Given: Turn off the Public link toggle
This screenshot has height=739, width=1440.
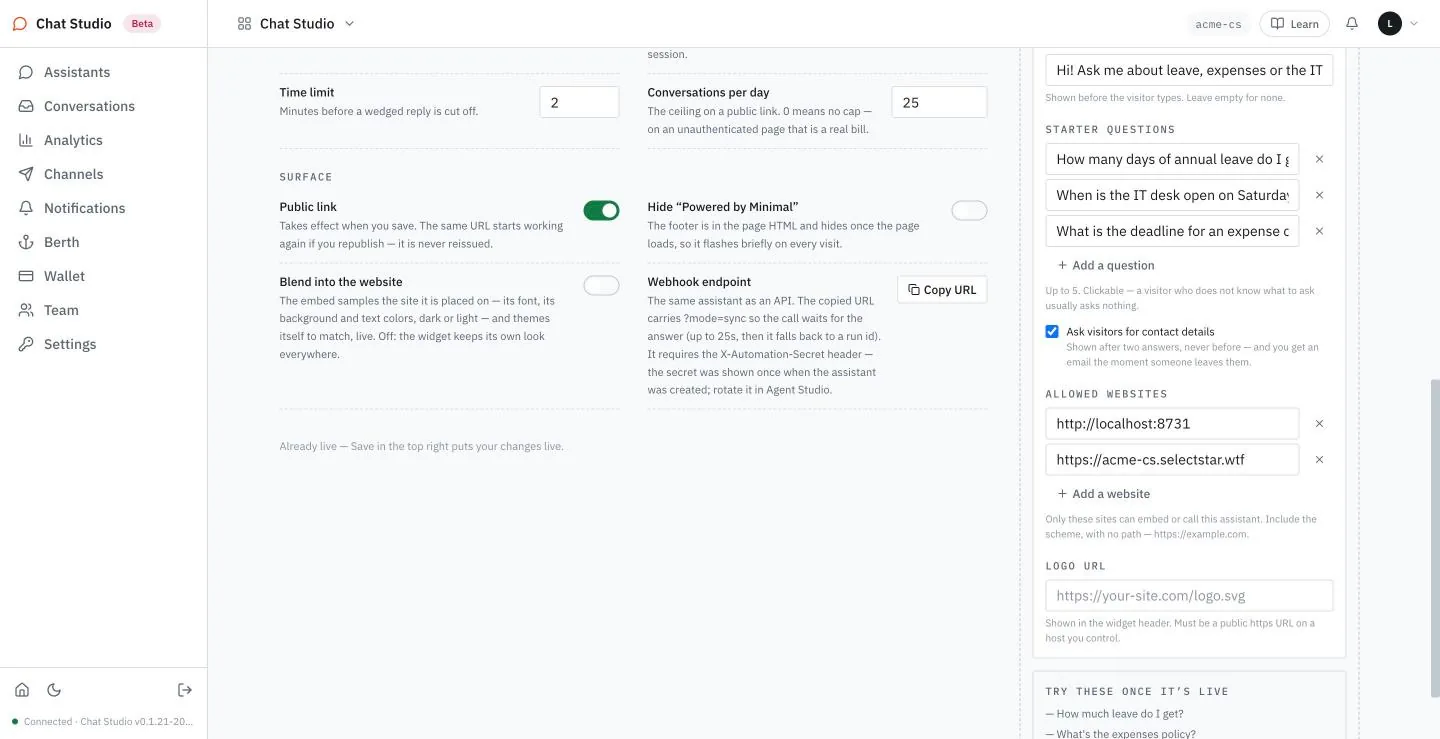Looking at the screenshot, I should (601, 210).
